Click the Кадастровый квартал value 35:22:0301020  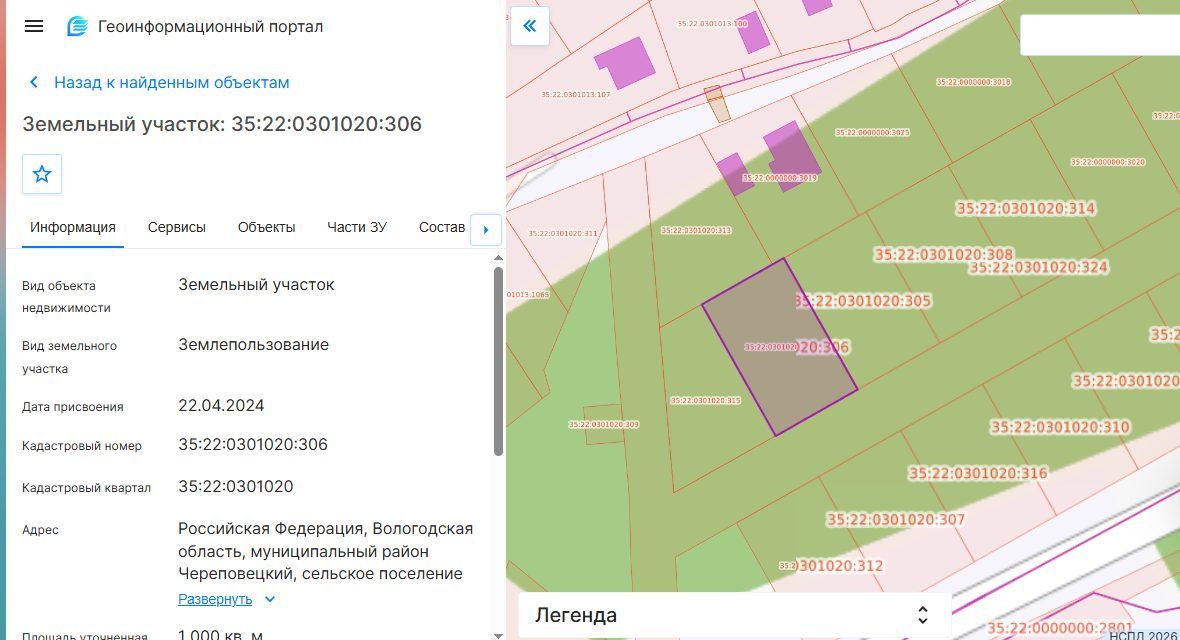236,486
